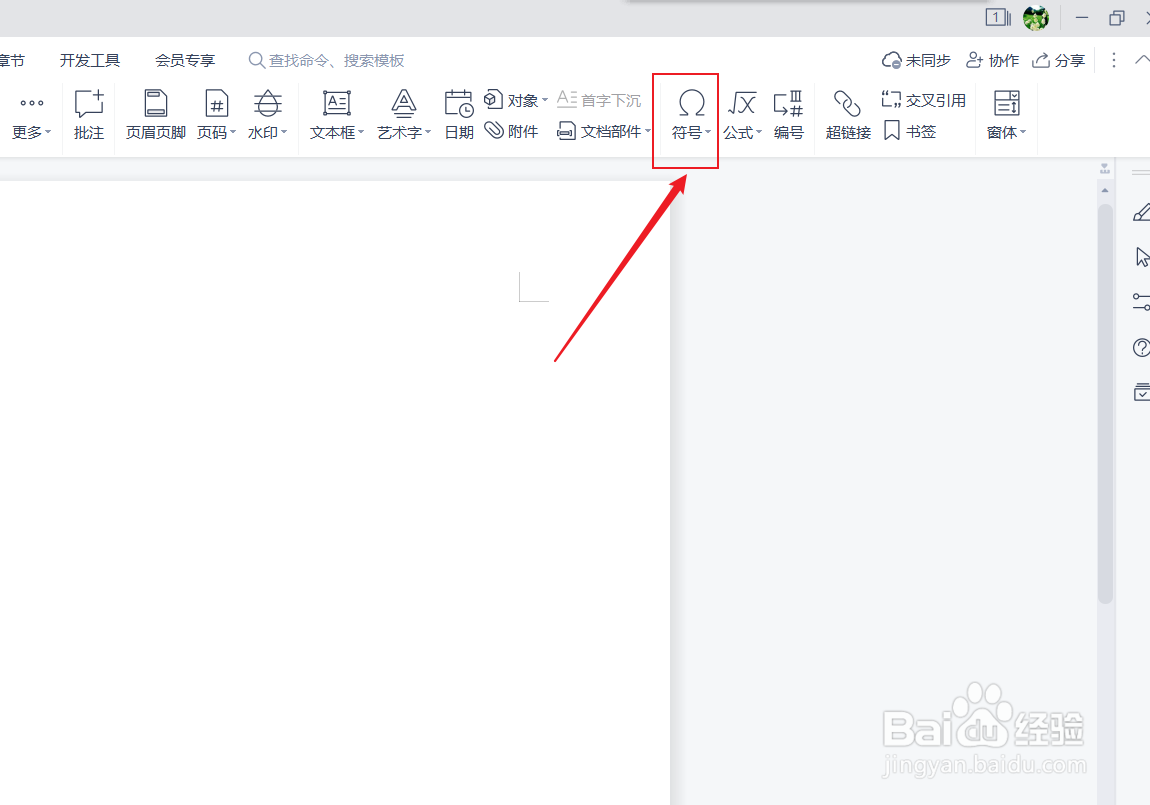Click the blank document page
Image resolution: width=1150 pixels, height=805 pixels.
(334, 491)
